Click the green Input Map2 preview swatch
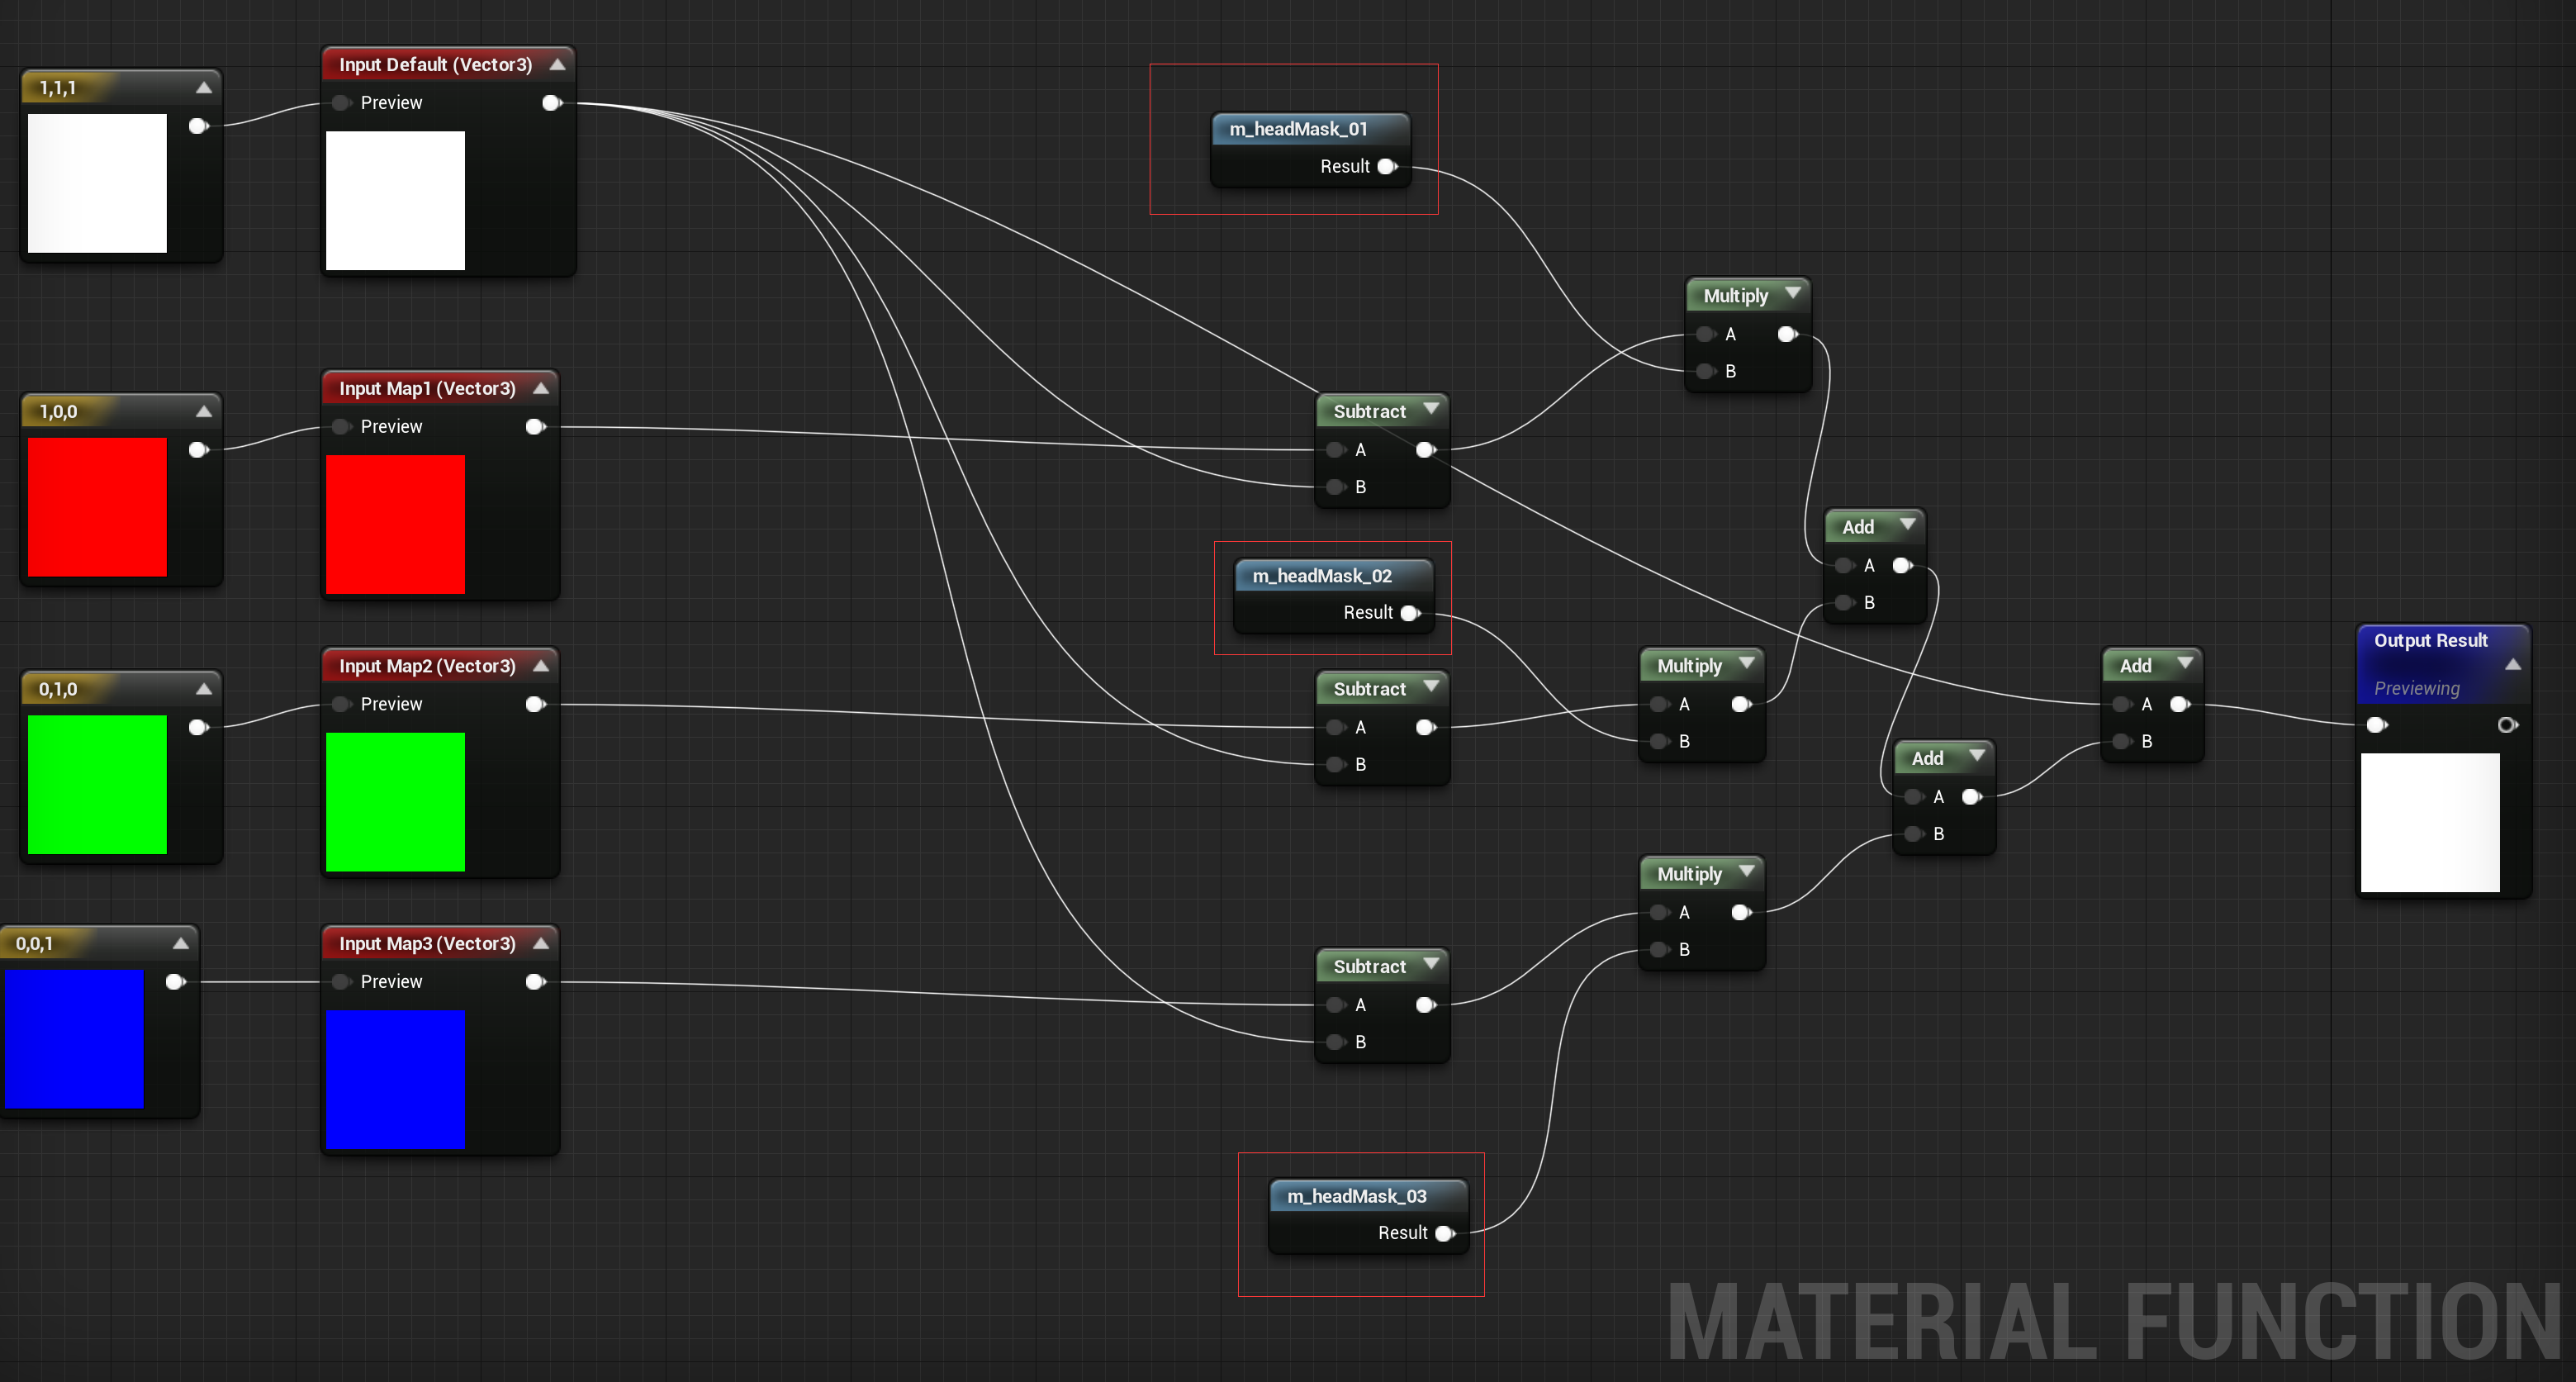Screen dimensions: 2576x1382 (x=395, y=802)
